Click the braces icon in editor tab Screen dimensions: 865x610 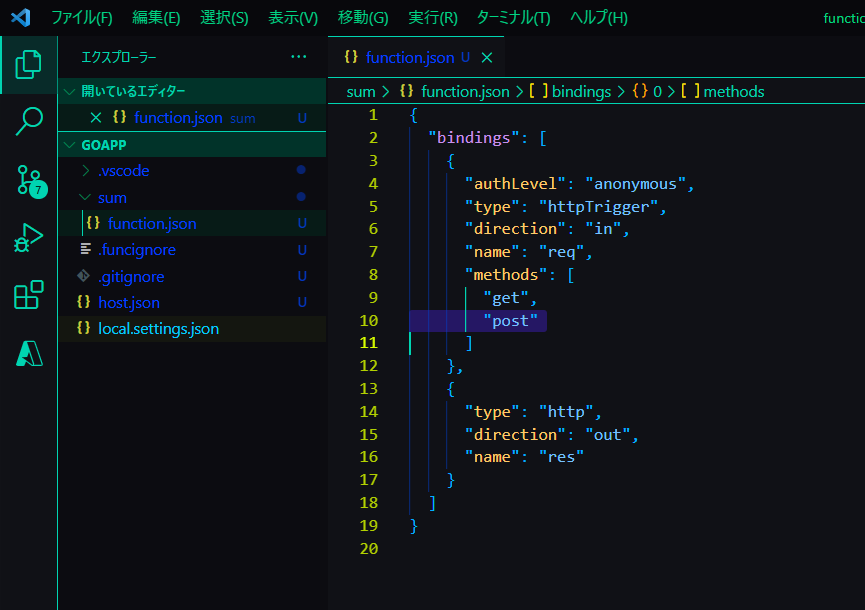coord(351,56)
